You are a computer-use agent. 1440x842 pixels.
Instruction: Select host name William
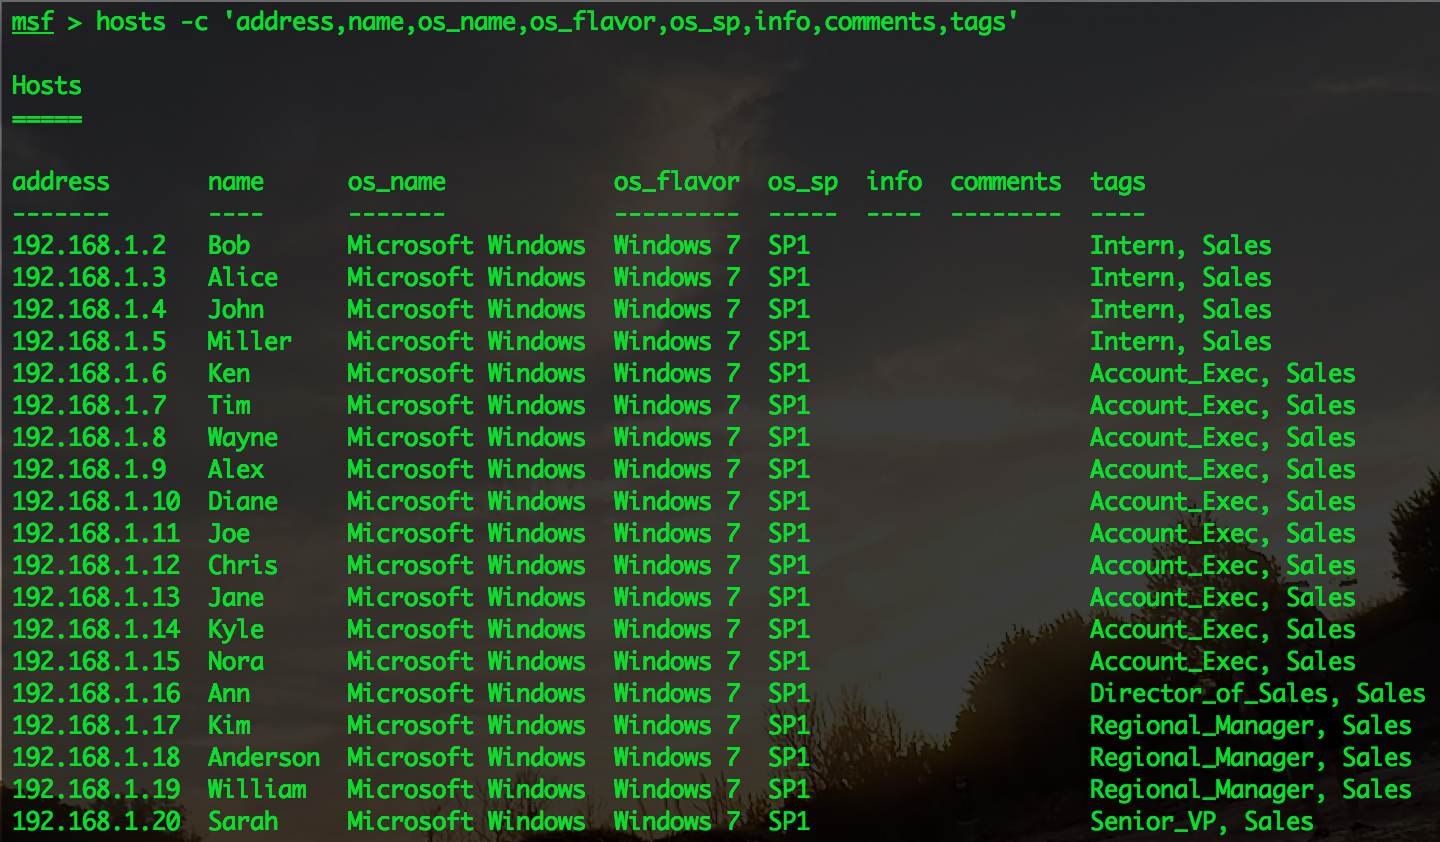coord(257,790)
